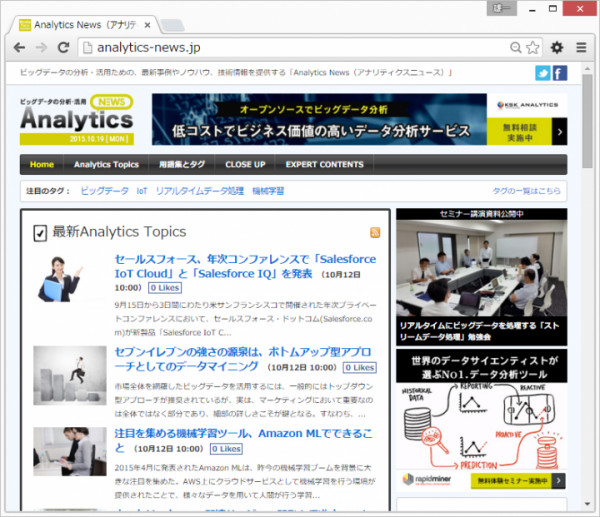Click the rapidminer logo
Viewport: 600px width, 517px height.
[x=427, y=479]
